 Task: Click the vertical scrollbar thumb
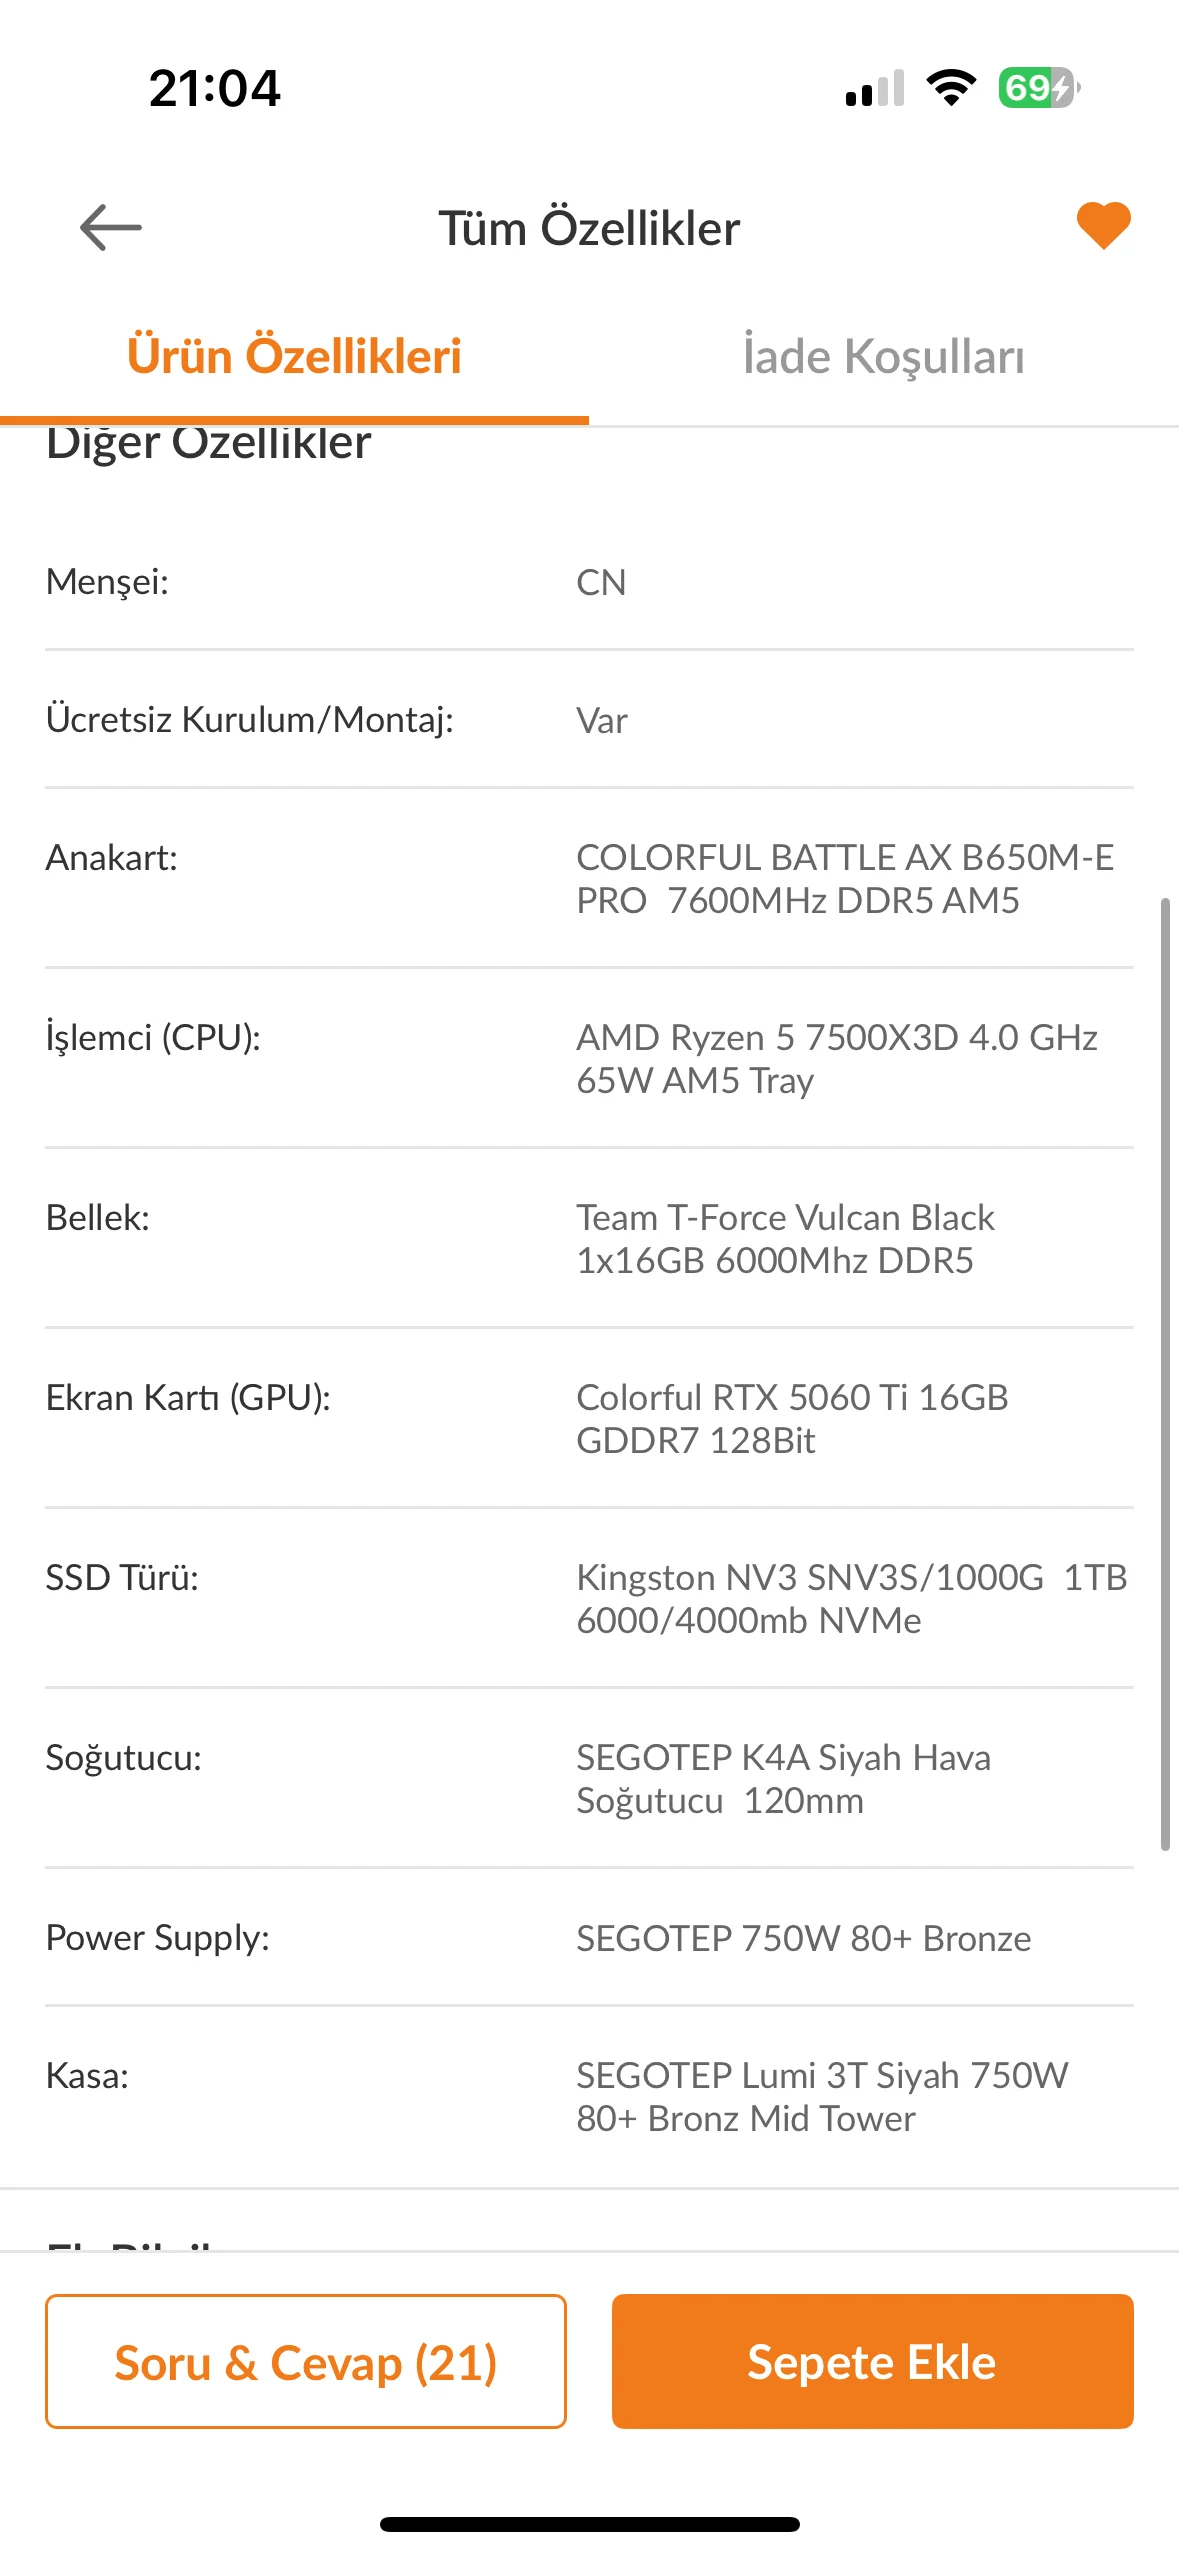point(1165,1374)
